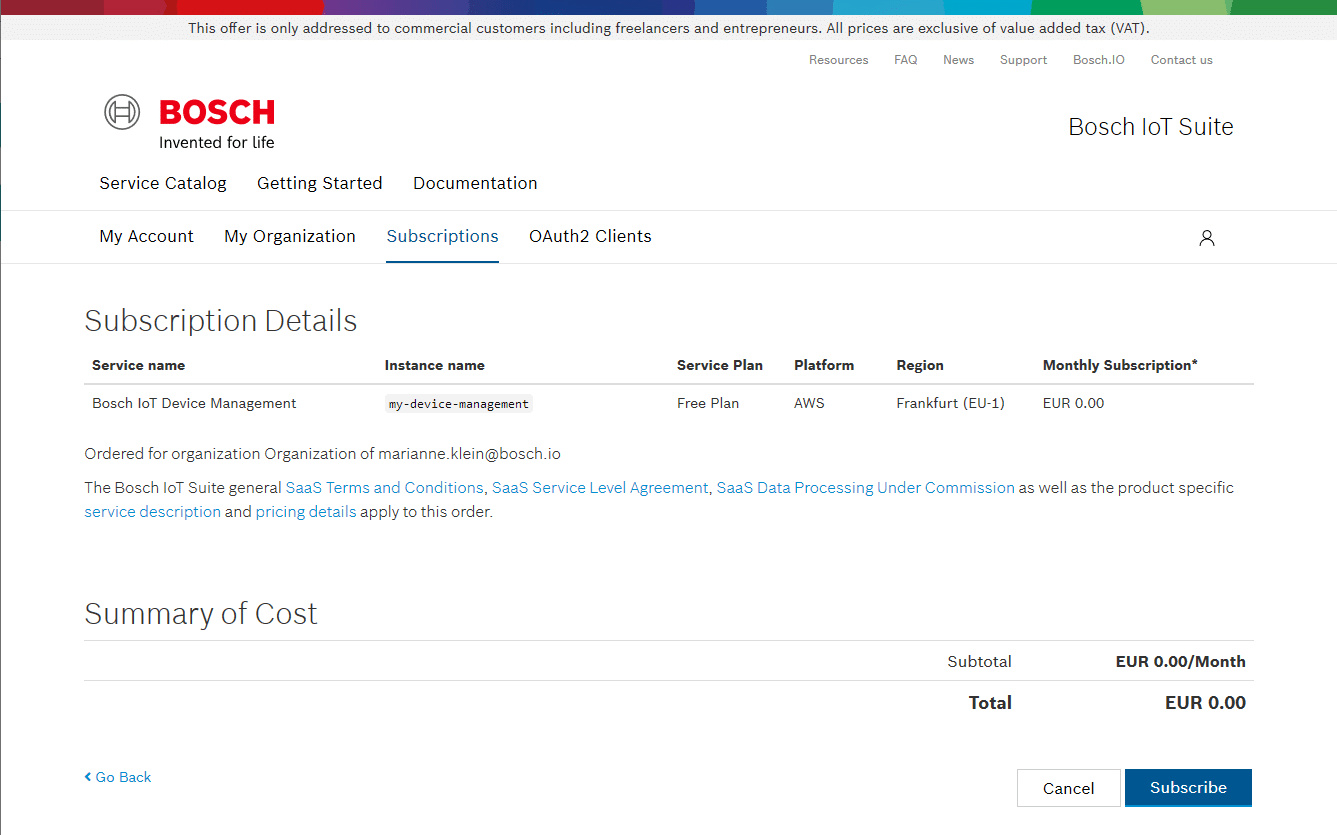This screenshot has height=835, width=1337.
Task: Open Documentation menu
Action: (475, 183)
